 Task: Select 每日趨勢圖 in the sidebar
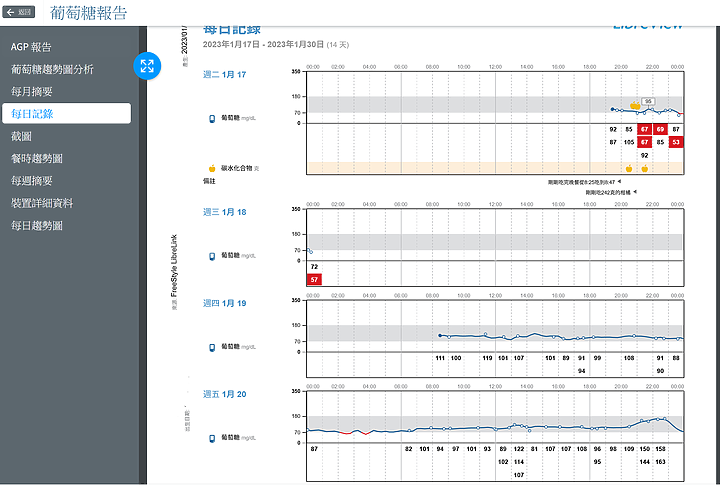coord(37,226)
